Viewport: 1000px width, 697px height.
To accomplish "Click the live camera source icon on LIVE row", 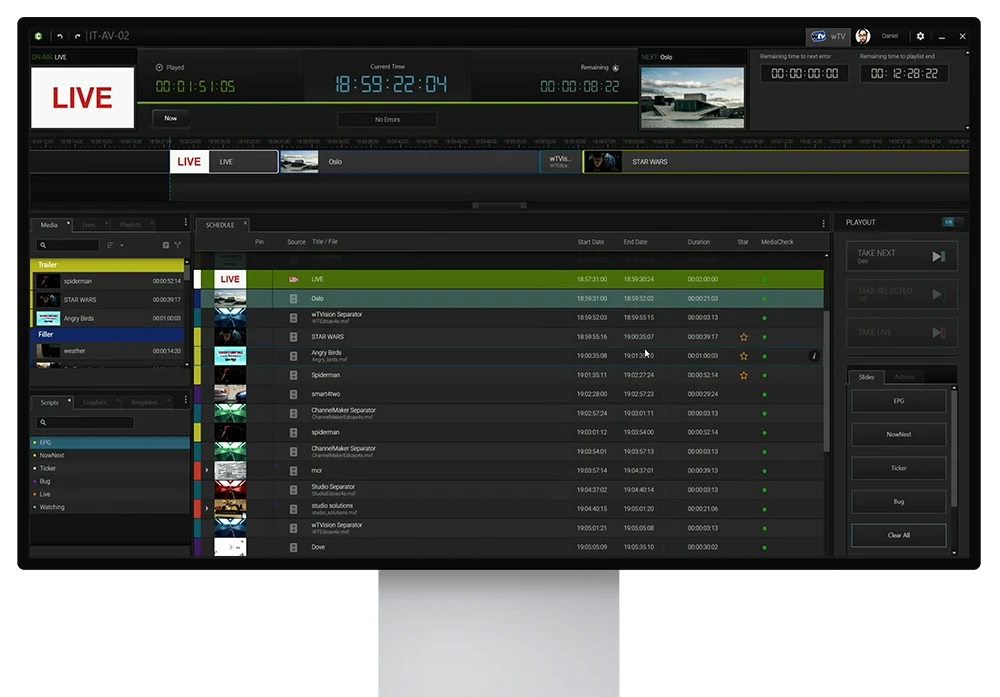I will click(293, 279).
